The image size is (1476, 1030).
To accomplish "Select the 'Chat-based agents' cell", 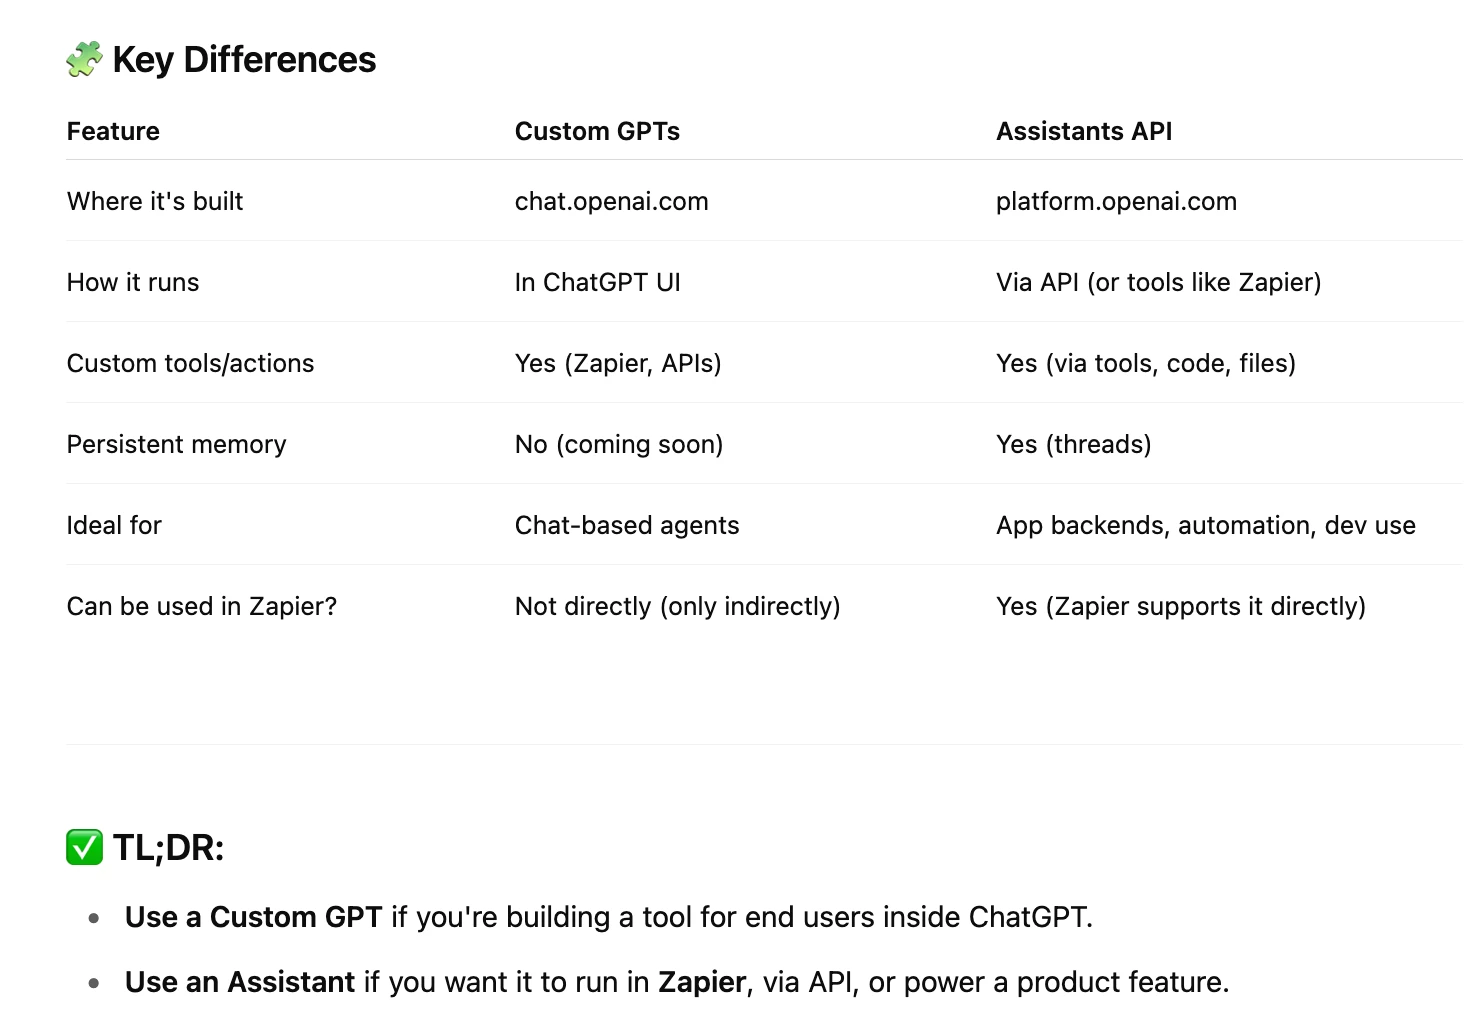I will (627, 525).
